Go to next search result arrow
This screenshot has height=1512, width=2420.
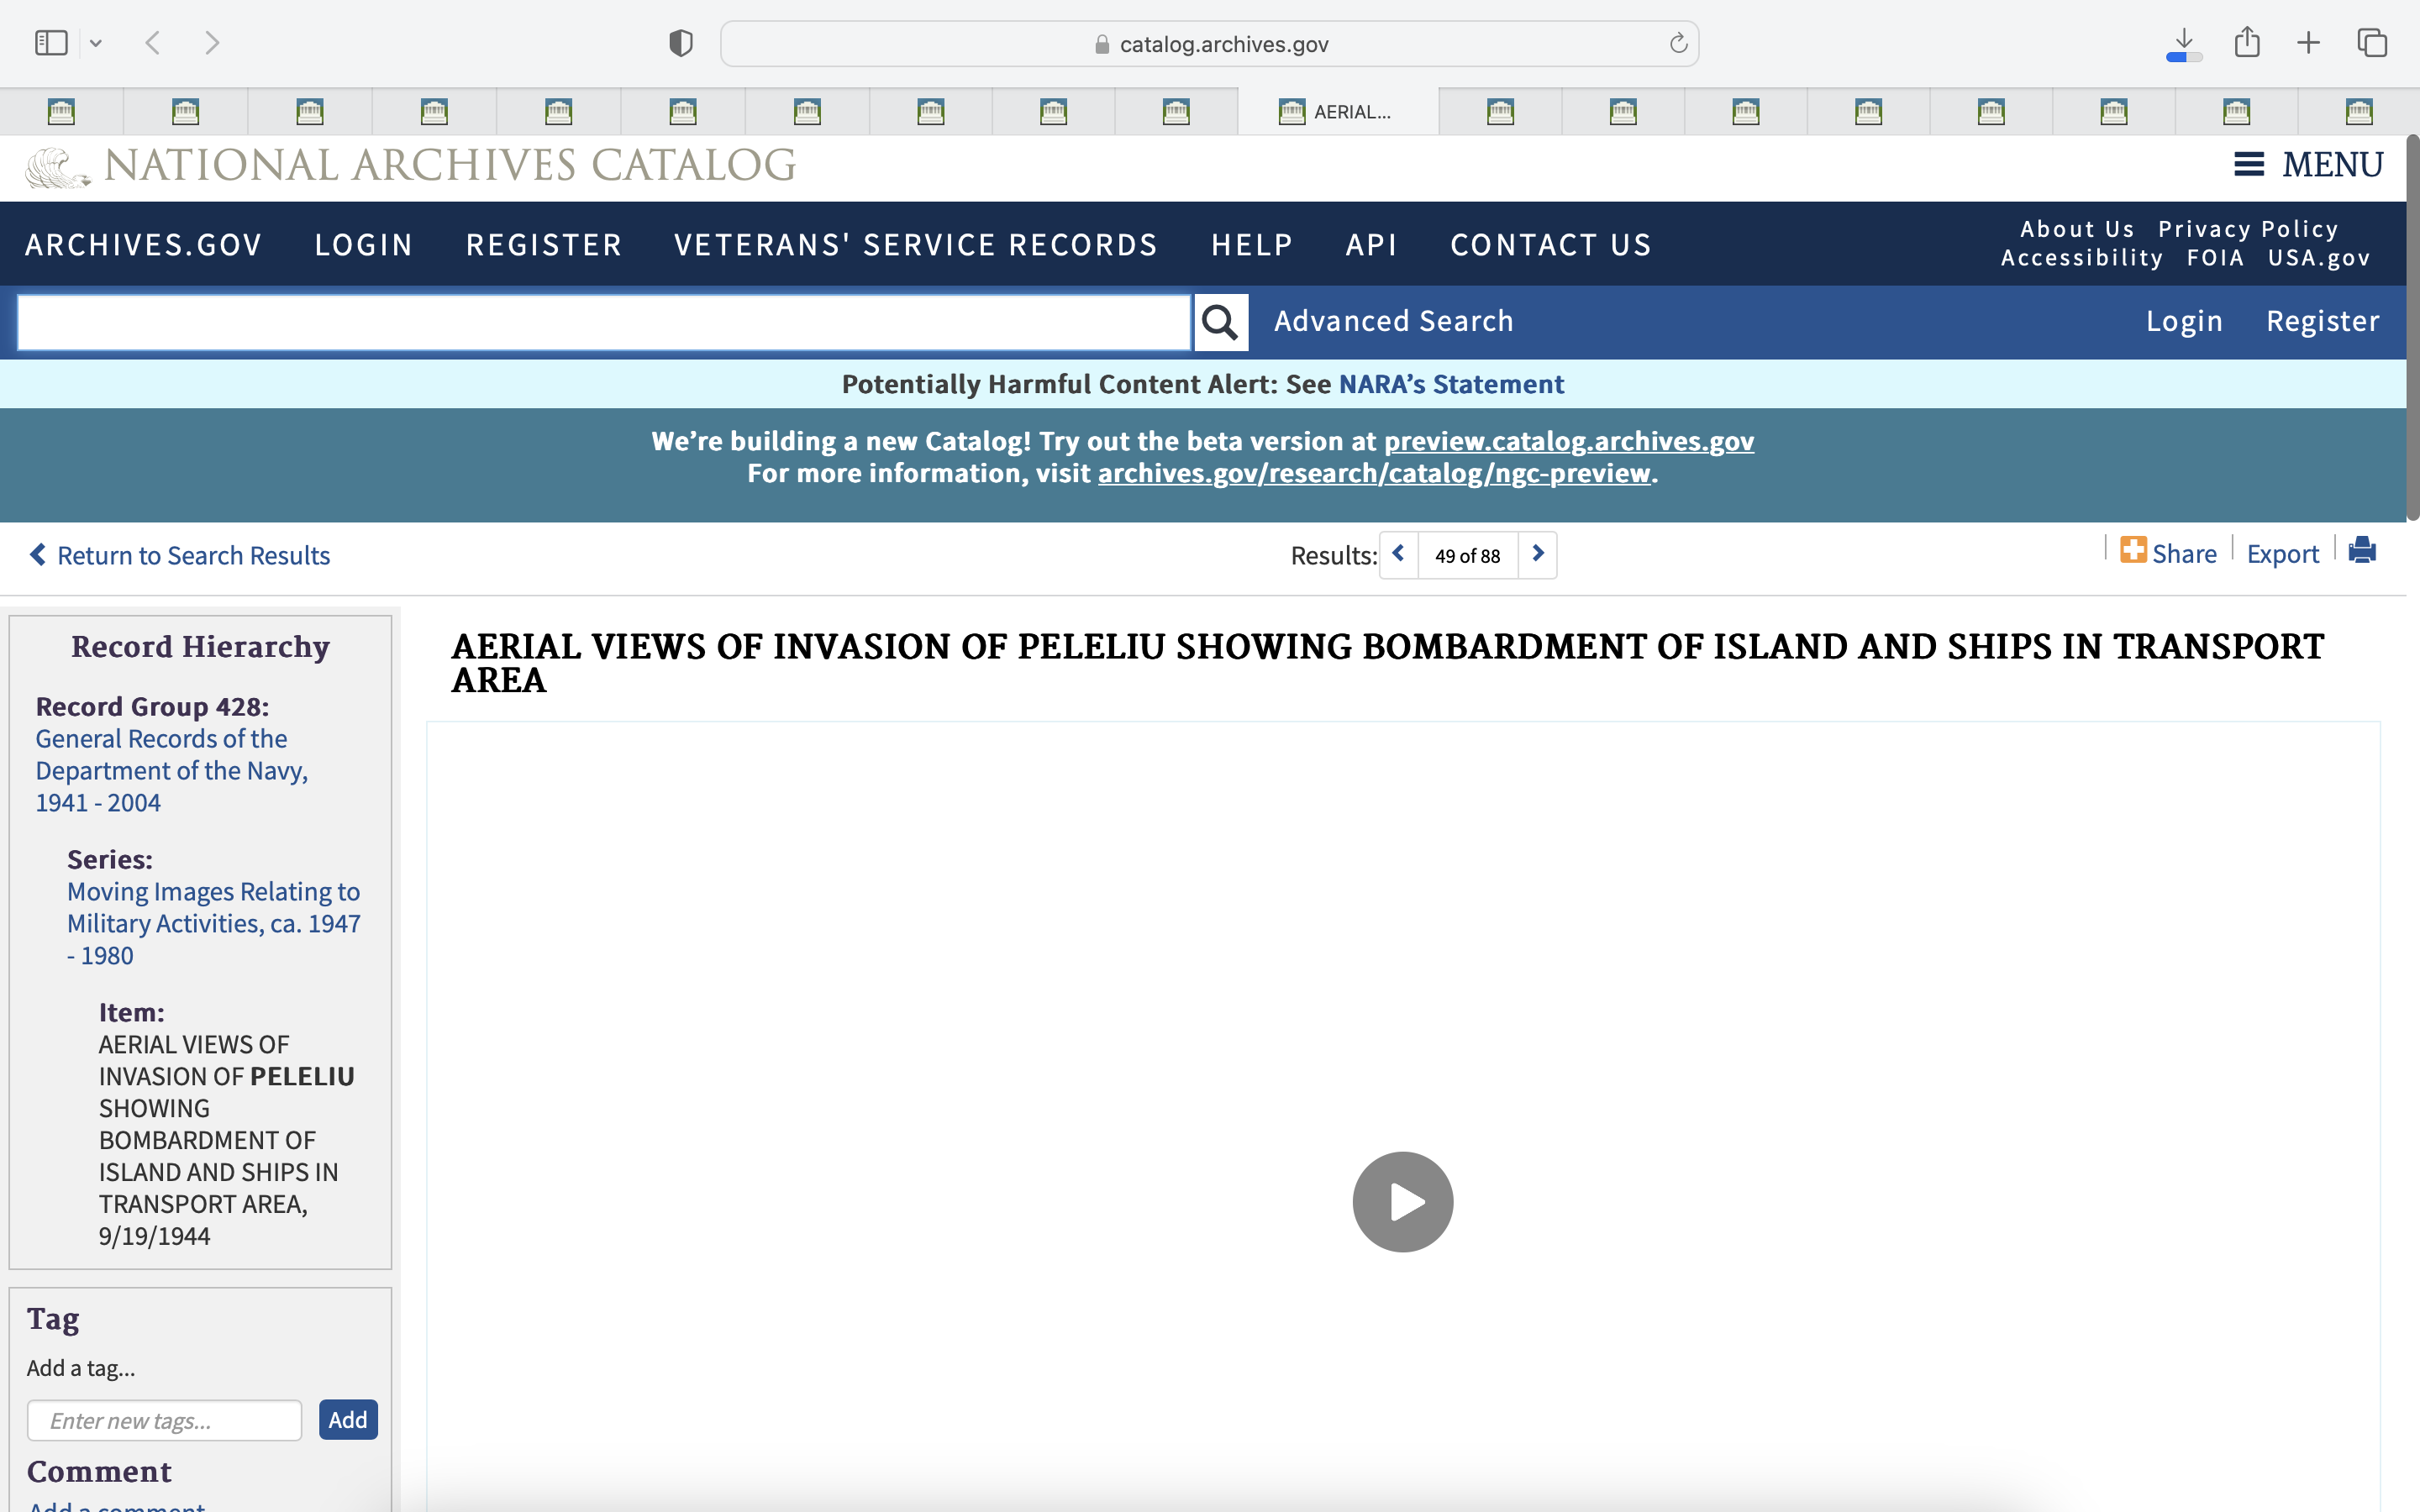1538,554
